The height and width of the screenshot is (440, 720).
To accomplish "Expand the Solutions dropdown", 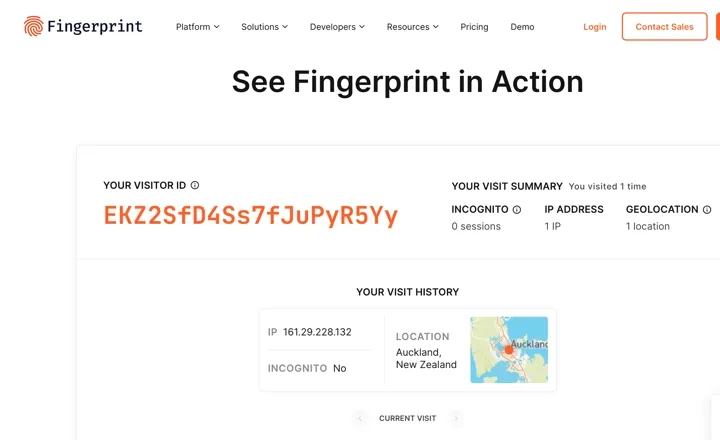I will (x=264, y=27).
